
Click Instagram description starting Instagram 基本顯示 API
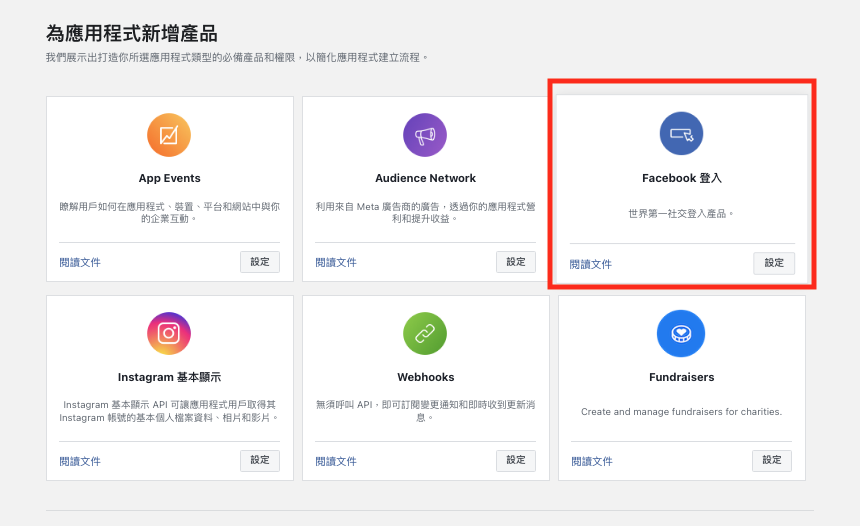[x=169, y=411]
